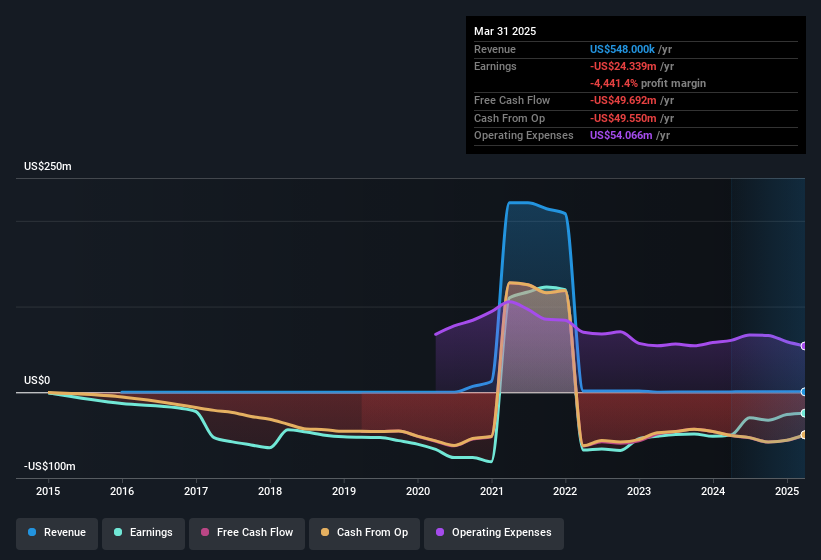Click the 2021 x-axis label
The image size is (821, 560).
click(492, 491)
